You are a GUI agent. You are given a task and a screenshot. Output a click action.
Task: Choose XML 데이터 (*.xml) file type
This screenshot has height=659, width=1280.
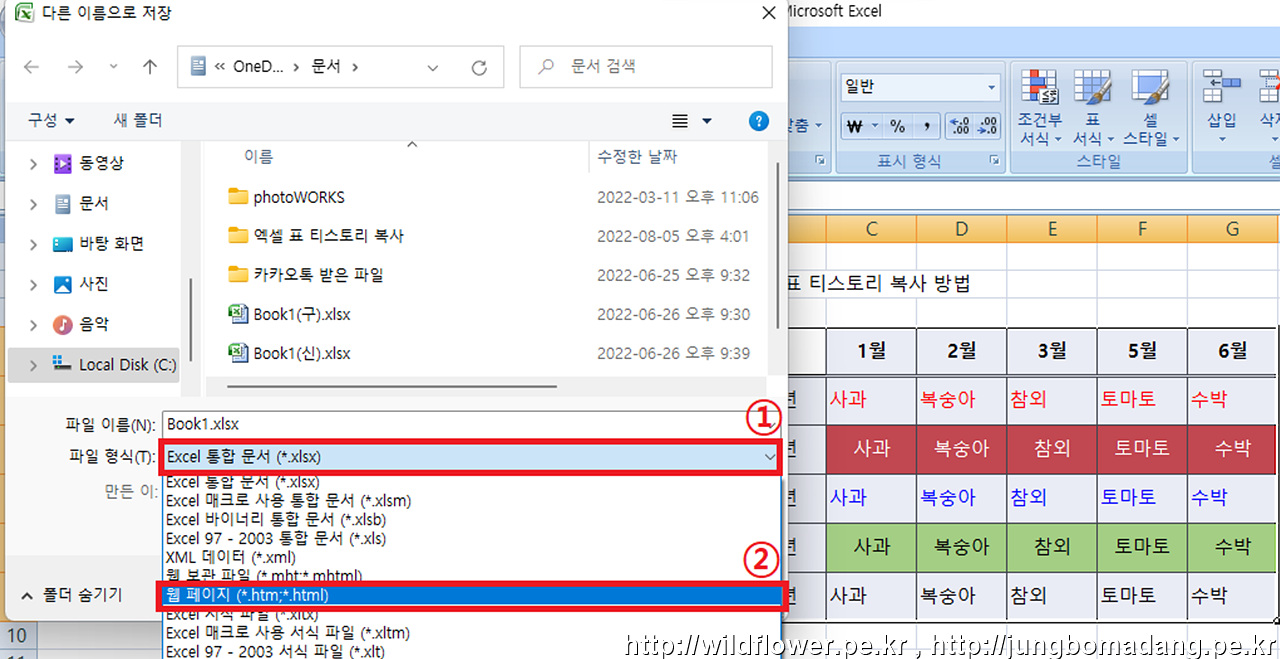[x=230, y=557]
